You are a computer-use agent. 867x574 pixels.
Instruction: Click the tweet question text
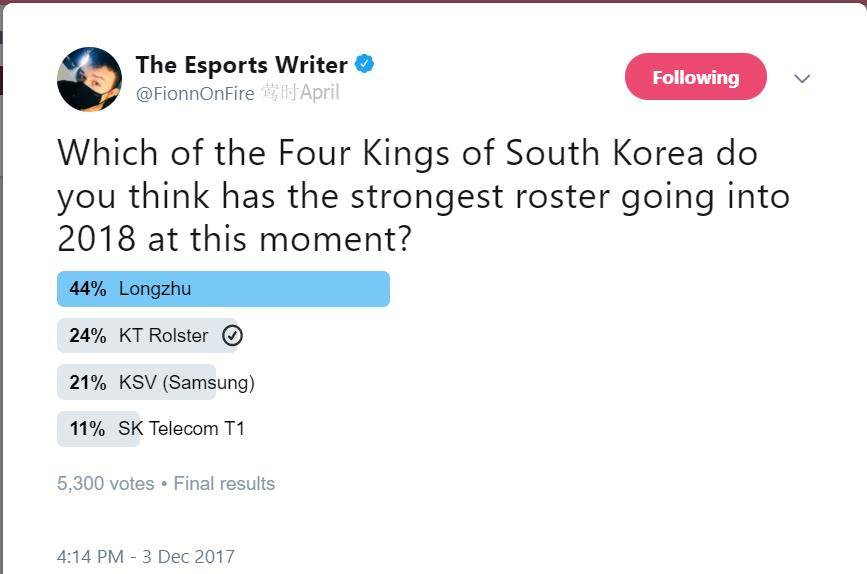[423, 196]
